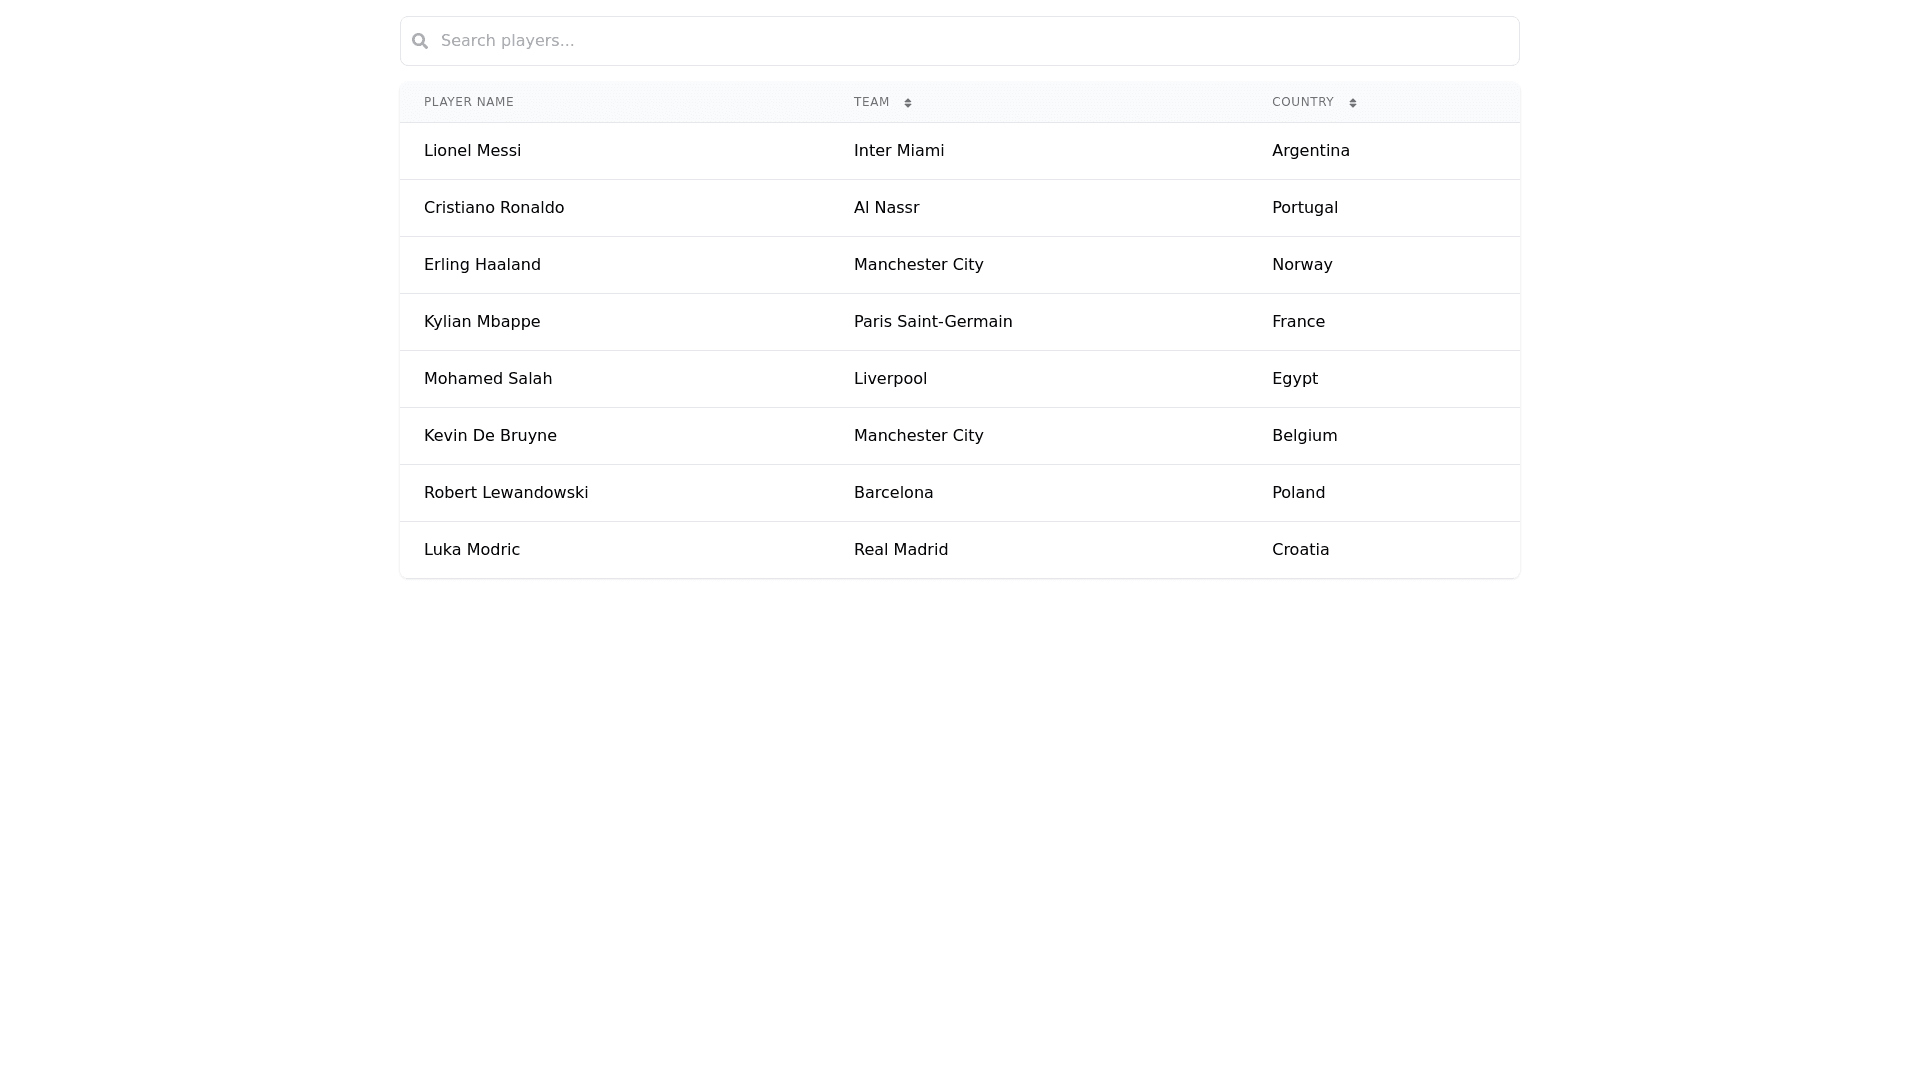Click the Kylian Mbappe name cell
This screenshot has height=1080, width=1920.
coord(482,322)
